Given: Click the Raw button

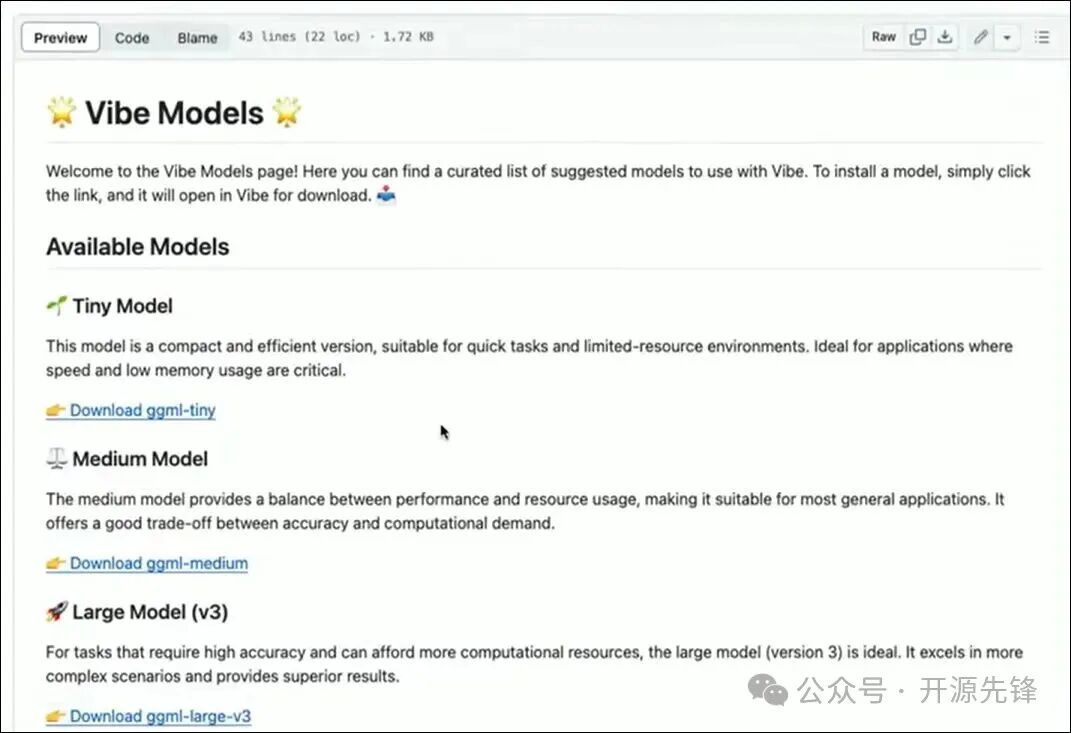Looking at the screenshot, I should pos(884,37).
